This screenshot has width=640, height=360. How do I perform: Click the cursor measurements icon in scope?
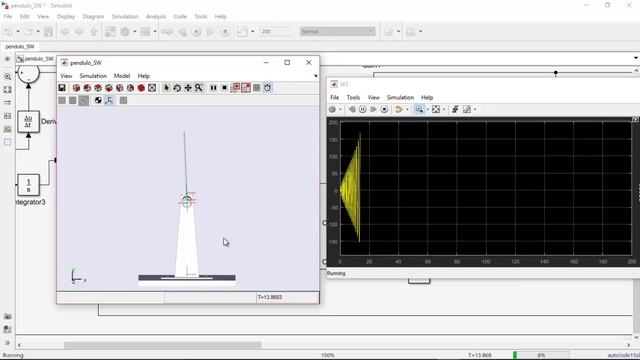467,109
